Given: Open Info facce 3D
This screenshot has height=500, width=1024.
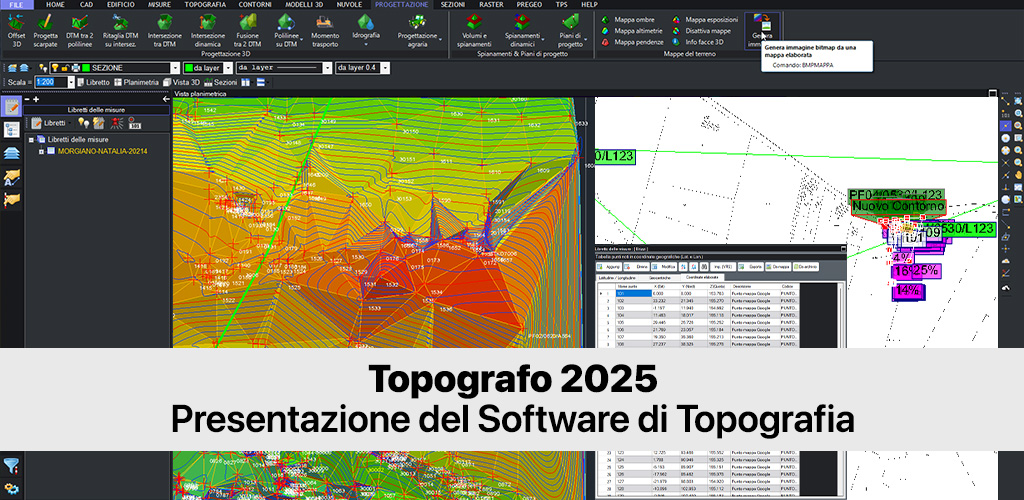Looking at the screenshot, I should click(x=697, y=42).
